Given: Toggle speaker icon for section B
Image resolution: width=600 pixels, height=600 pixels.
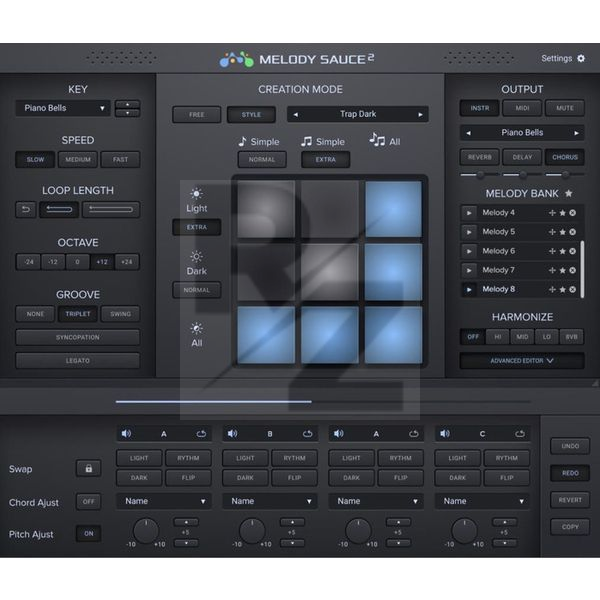Looking at the screenshot, I should 232,434.
